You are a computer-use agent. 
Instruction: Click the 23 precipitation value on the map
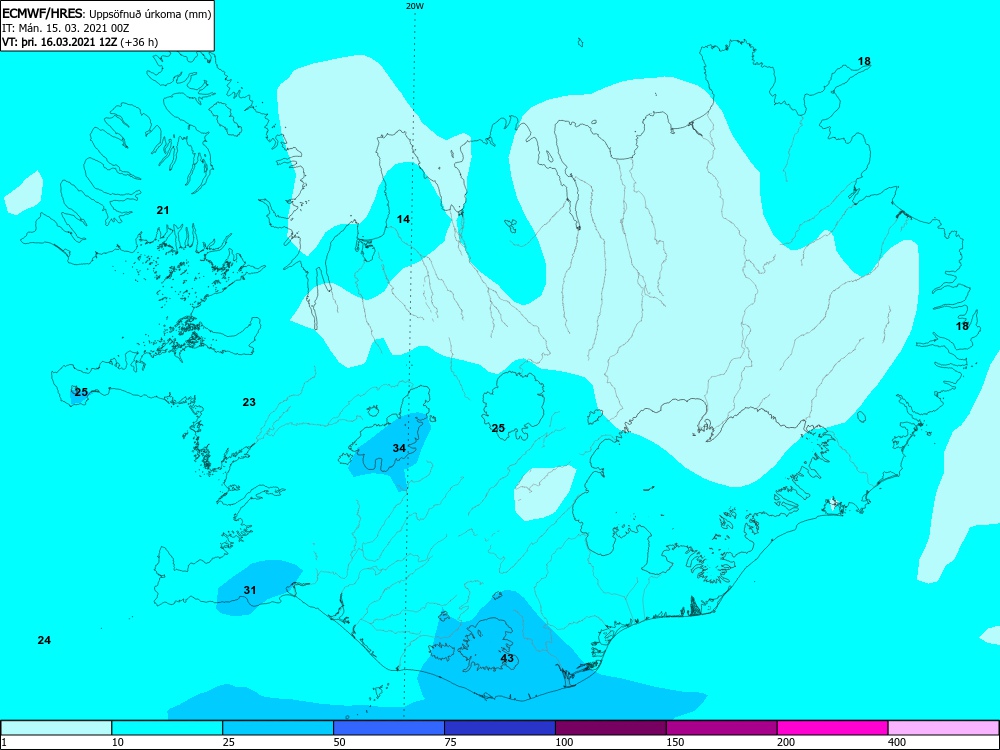pos(249,402)
